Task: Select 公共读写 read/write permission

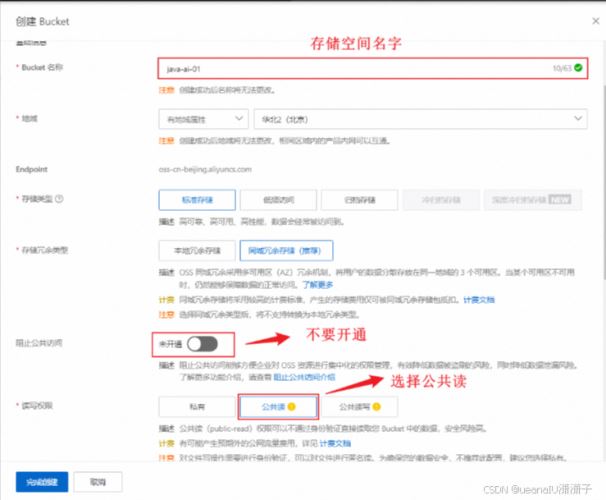Action: 359,406
